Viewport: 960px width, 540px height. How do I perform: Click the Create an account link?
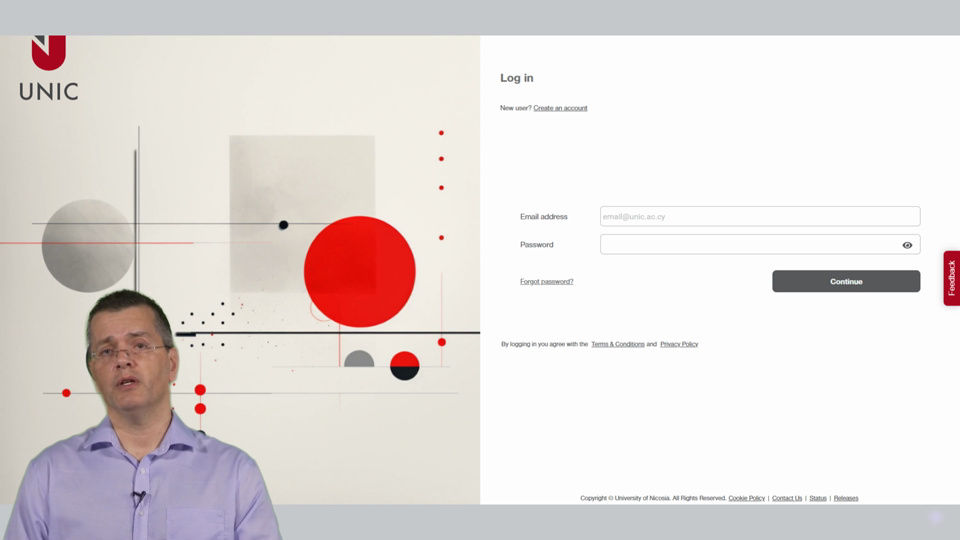(x=560, y=108)
